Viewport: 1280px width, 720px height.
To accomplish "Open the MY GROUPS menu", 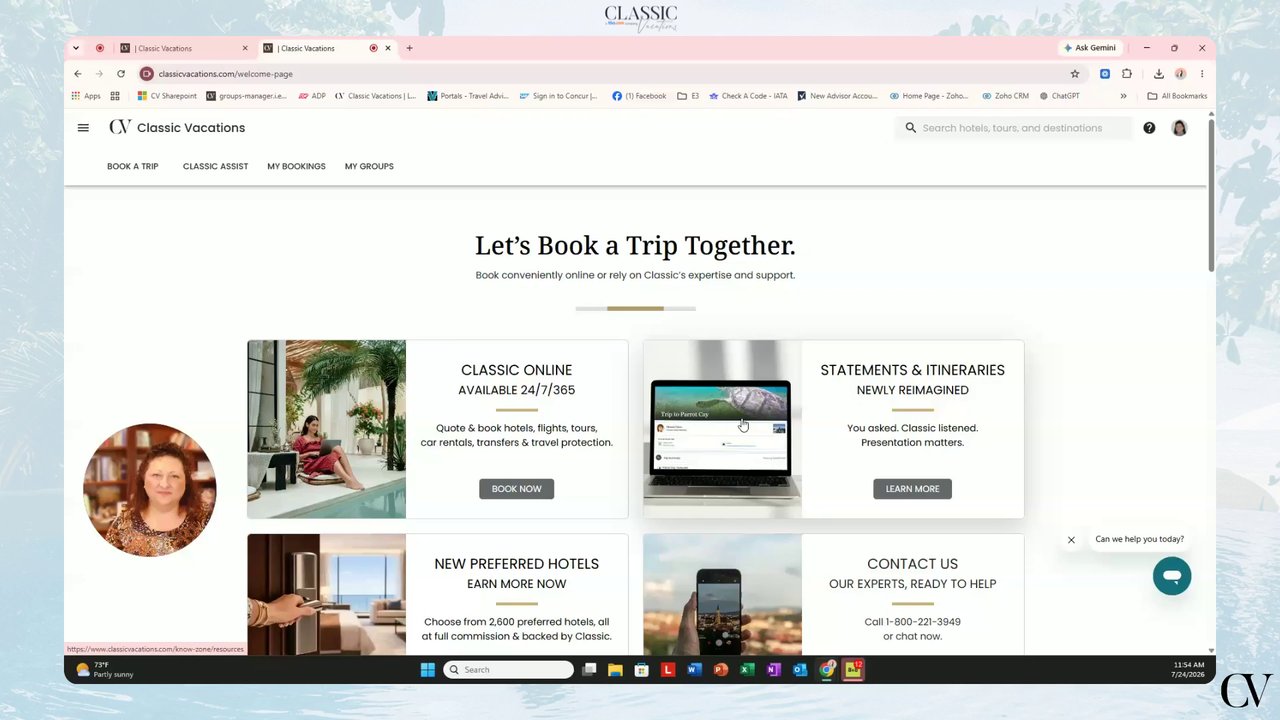I will [369, 166].
